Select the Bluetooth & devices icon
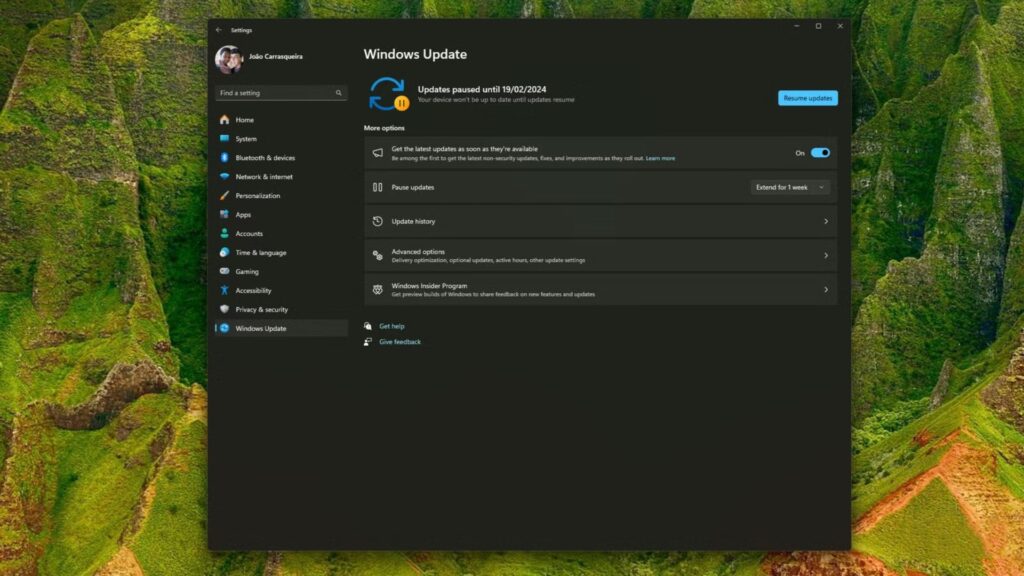This screenshot has height=576, width=1024. [225, 158]
